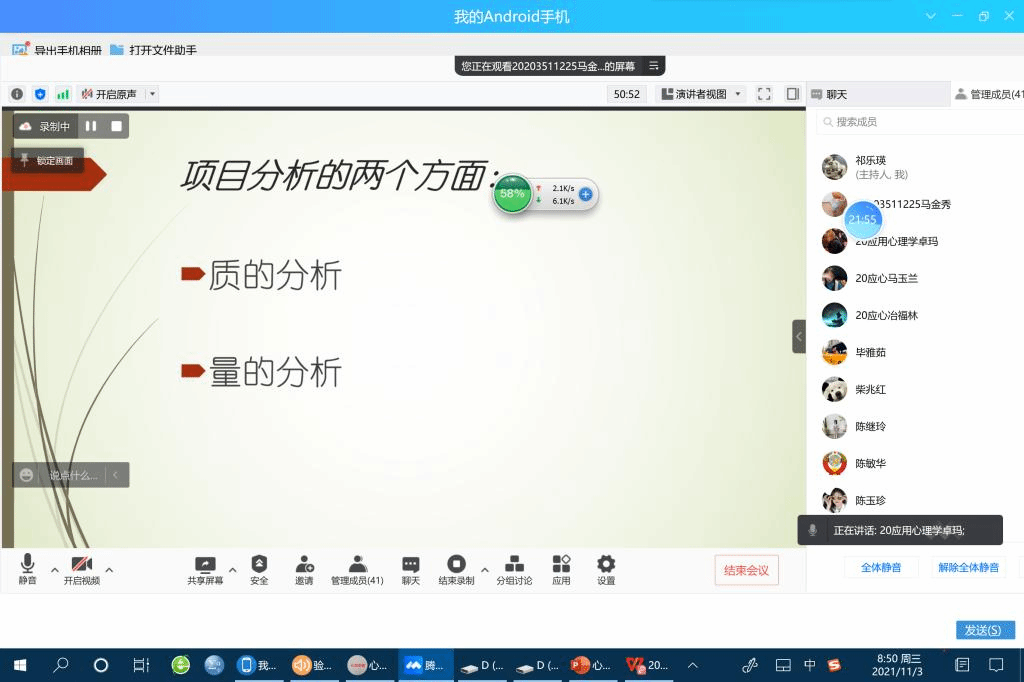Click 全体静音 to mute all members
The image size is (1024, 682).
tap(881, 566)
